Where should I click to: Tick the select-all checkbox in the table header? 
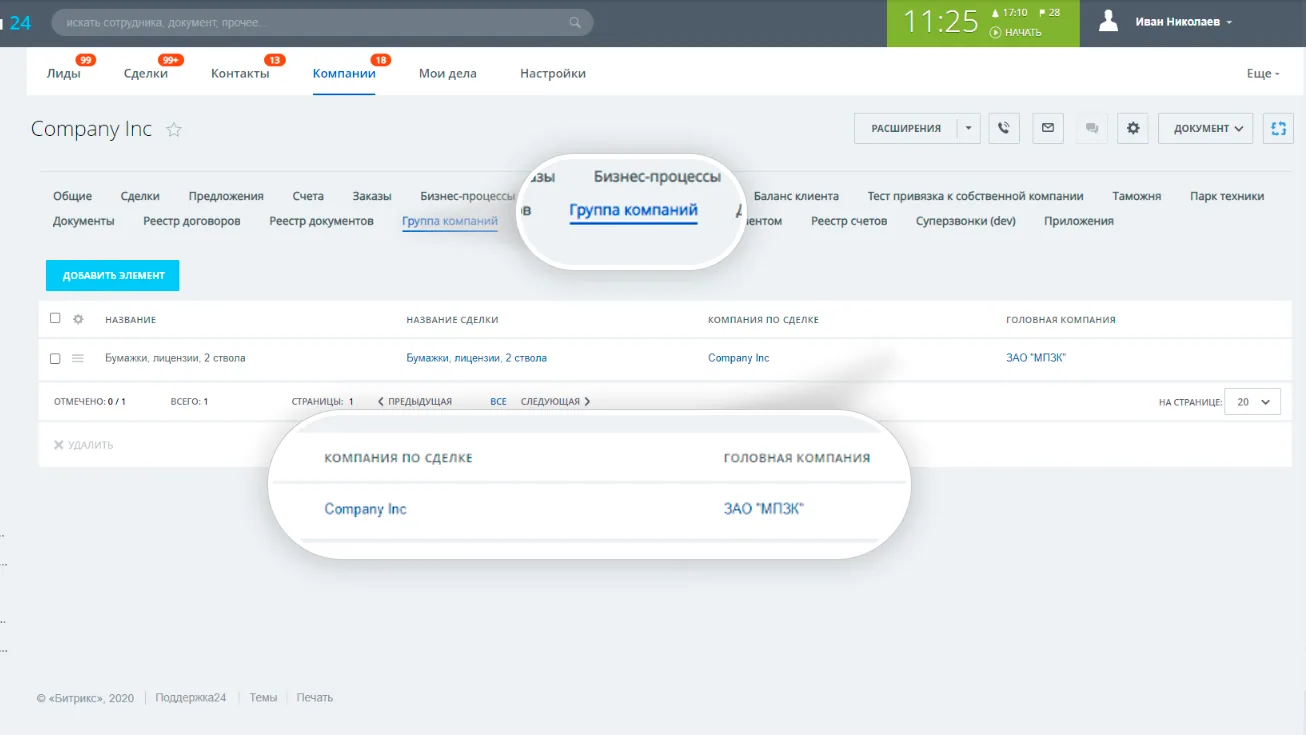pos(55,319)
